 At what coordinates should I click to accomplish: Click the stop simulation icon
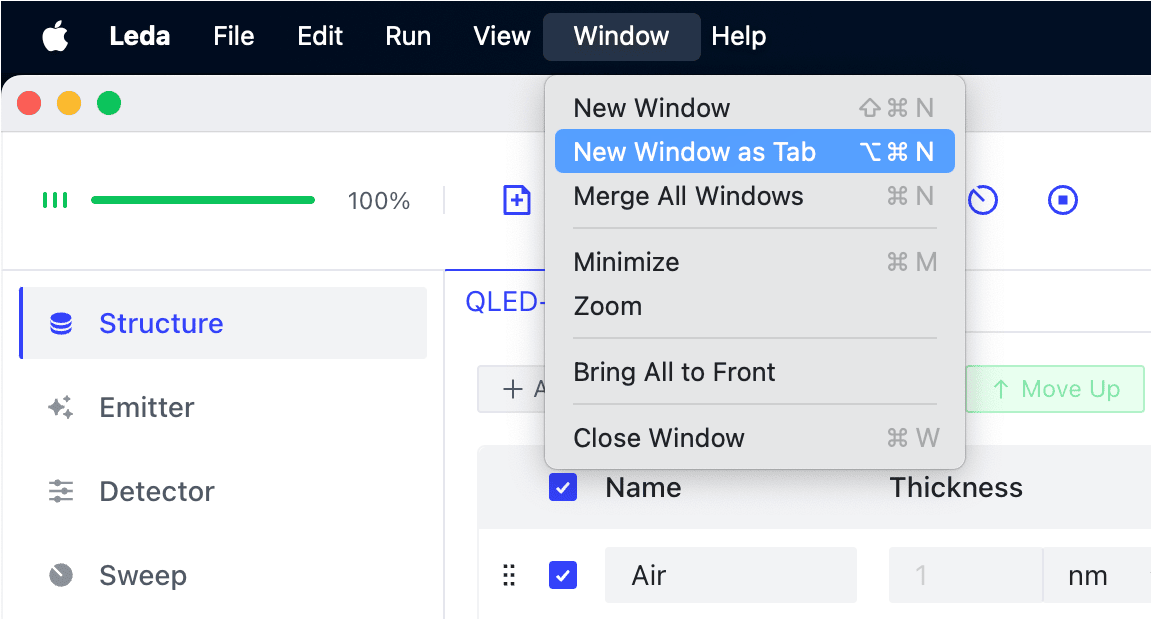click(1062, 200)
